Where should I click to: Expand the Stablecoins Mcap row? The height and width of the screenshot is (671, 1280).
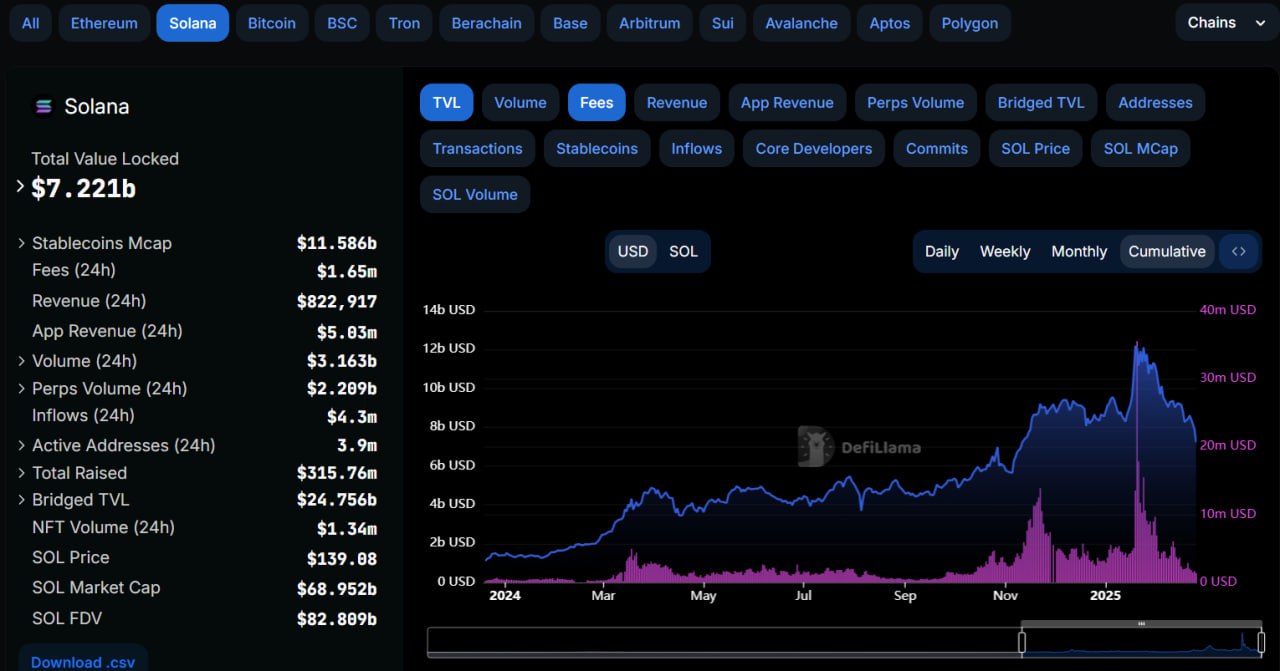[x=21, y=243]
